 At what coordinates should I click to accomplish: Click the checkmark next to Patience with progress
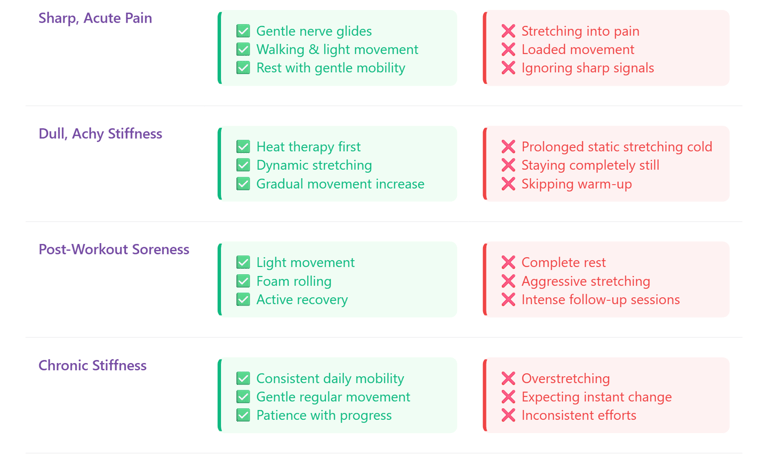pos(243,415)
